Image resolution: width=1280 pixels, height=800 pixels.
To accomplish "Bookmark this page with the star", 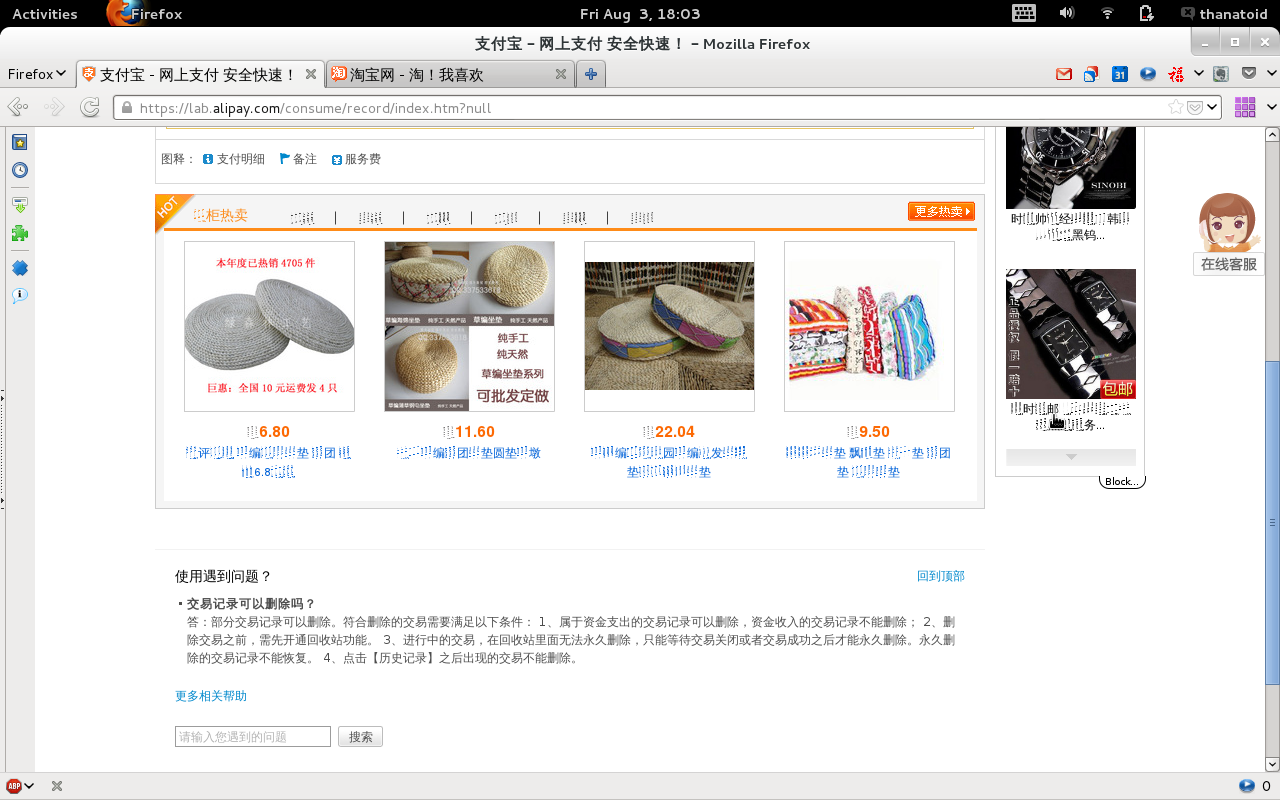I will click(x=1176, y=107).
